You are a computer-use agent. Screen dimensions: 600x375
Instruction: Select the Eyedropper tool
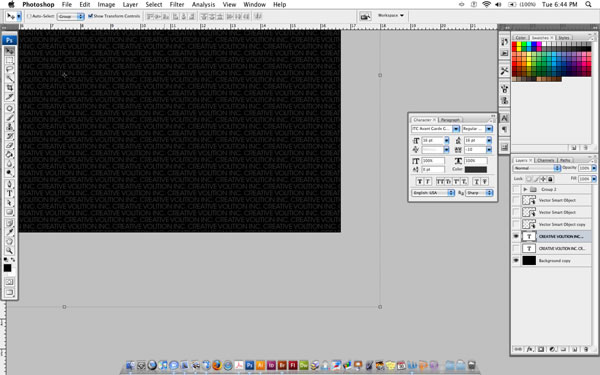[x=10, y=232]
